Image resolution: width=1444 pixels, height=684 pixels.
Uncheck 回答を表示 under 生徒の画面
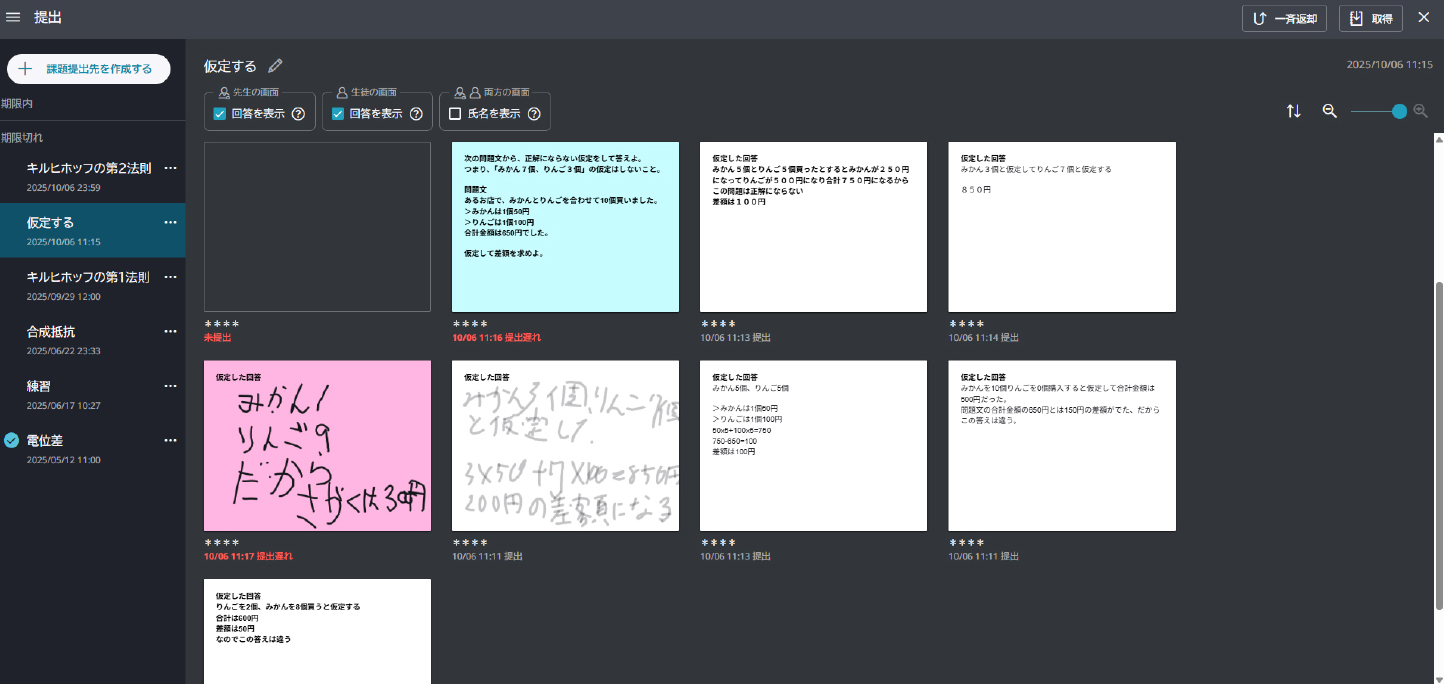point(338,113)
